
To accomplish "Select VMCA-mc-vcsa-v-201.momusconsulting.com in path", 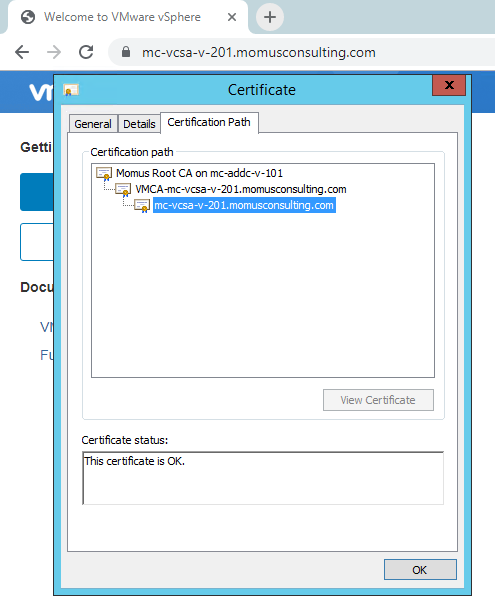I will (x=240, y=189).
